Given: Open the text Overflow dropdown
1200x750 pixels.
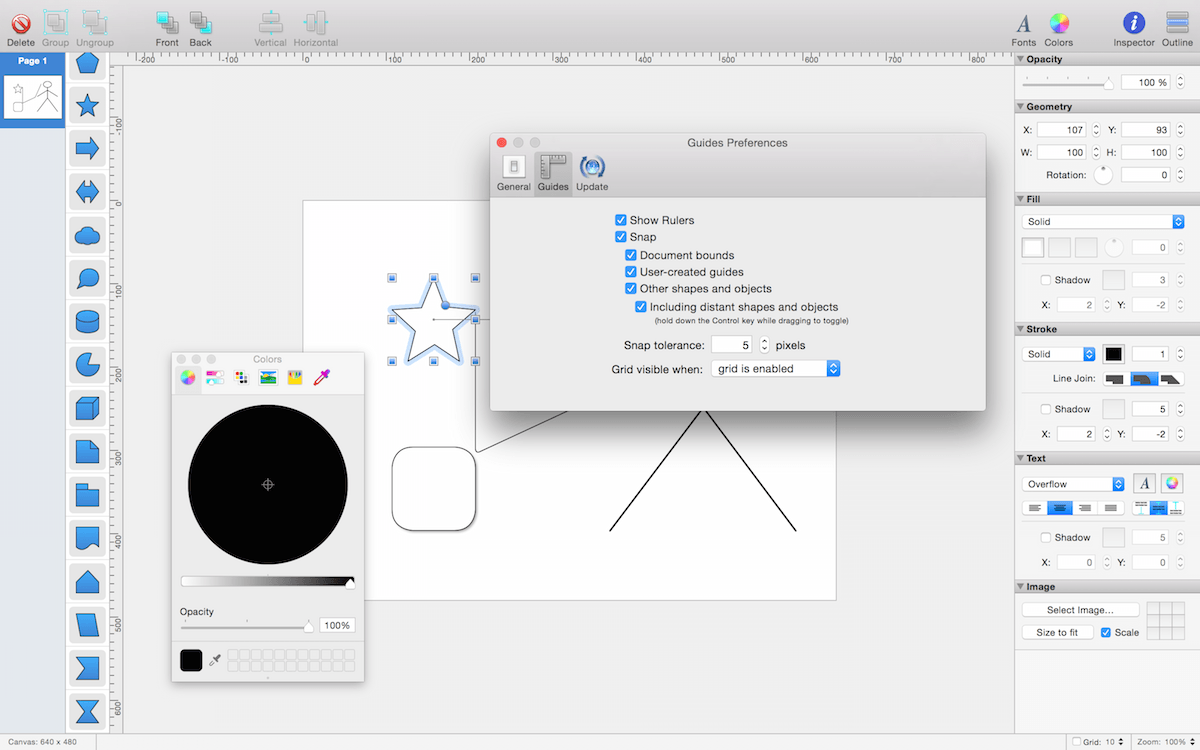Looking at the screenshot, I should (x=1073, y=484).
